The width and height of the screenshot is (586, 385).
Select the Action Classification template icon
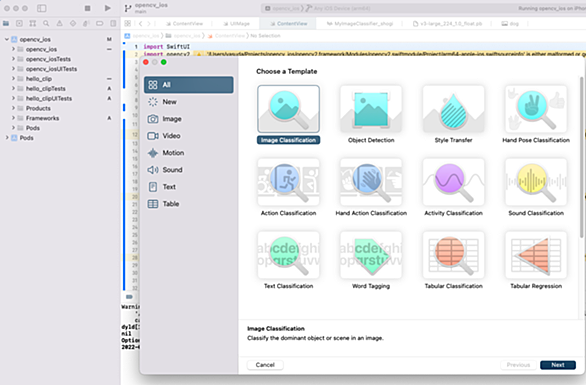coord(288,182)
